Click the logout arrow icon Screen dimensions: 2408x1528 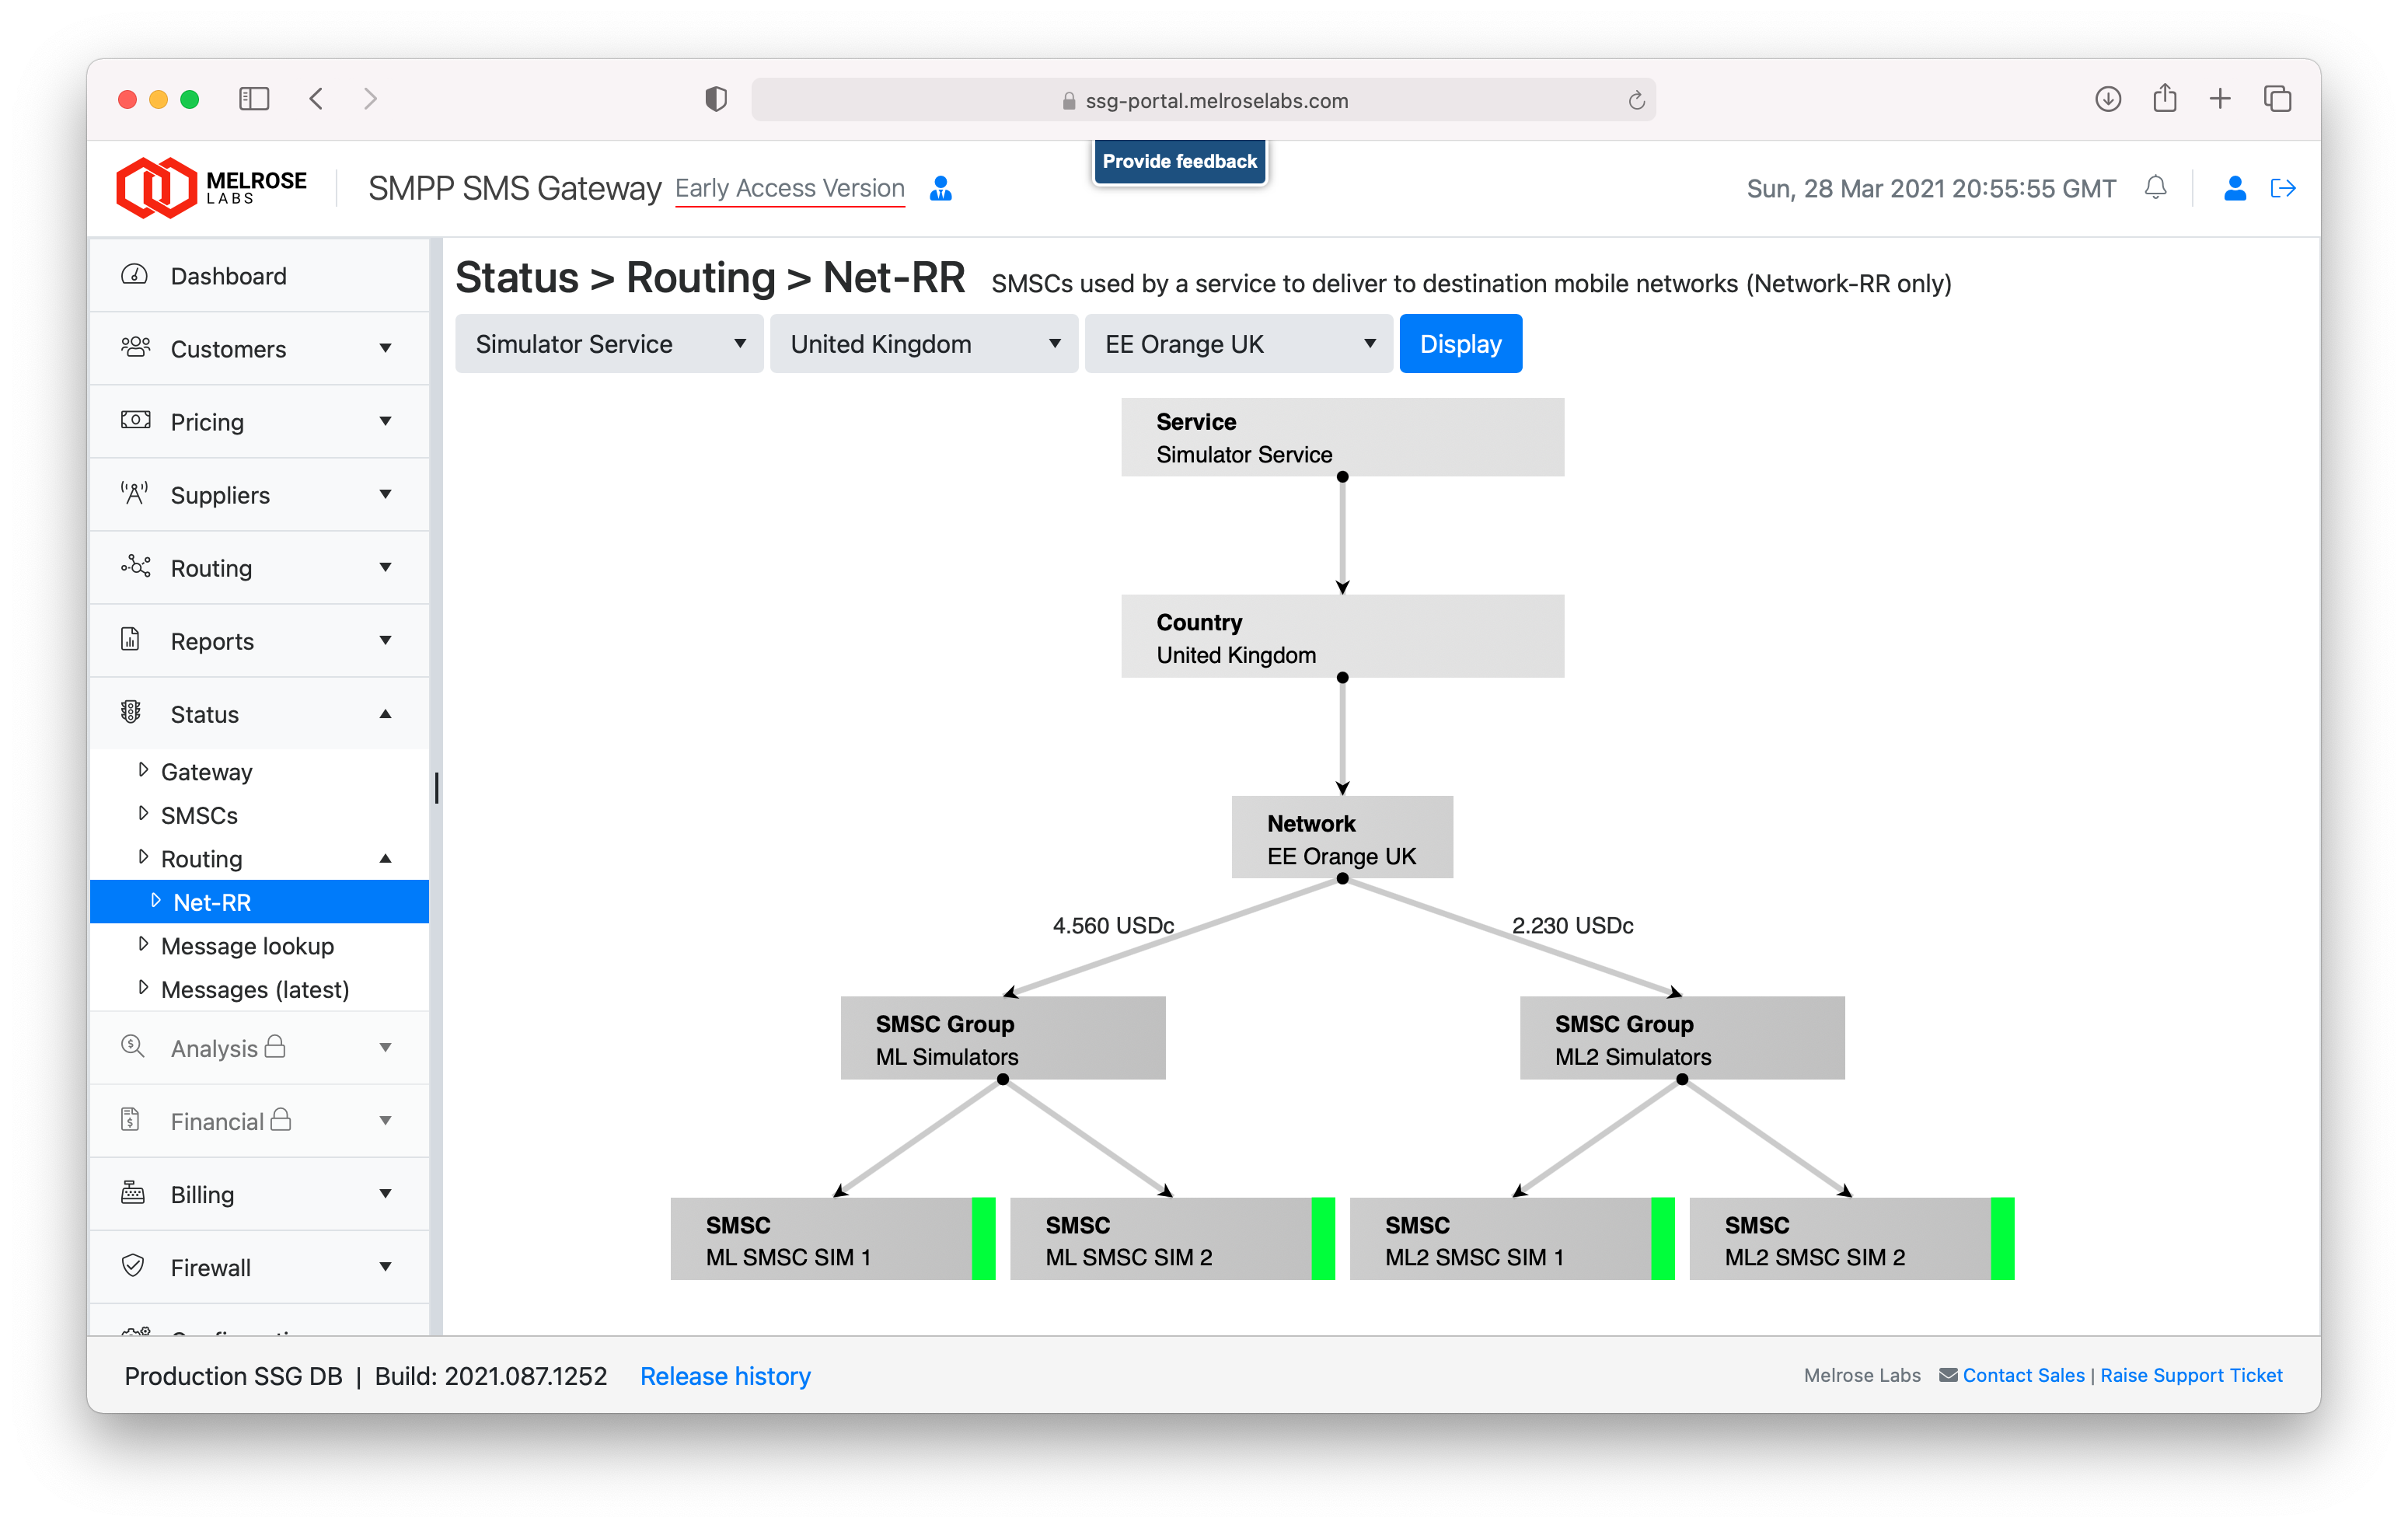(x=2282, y=188)
